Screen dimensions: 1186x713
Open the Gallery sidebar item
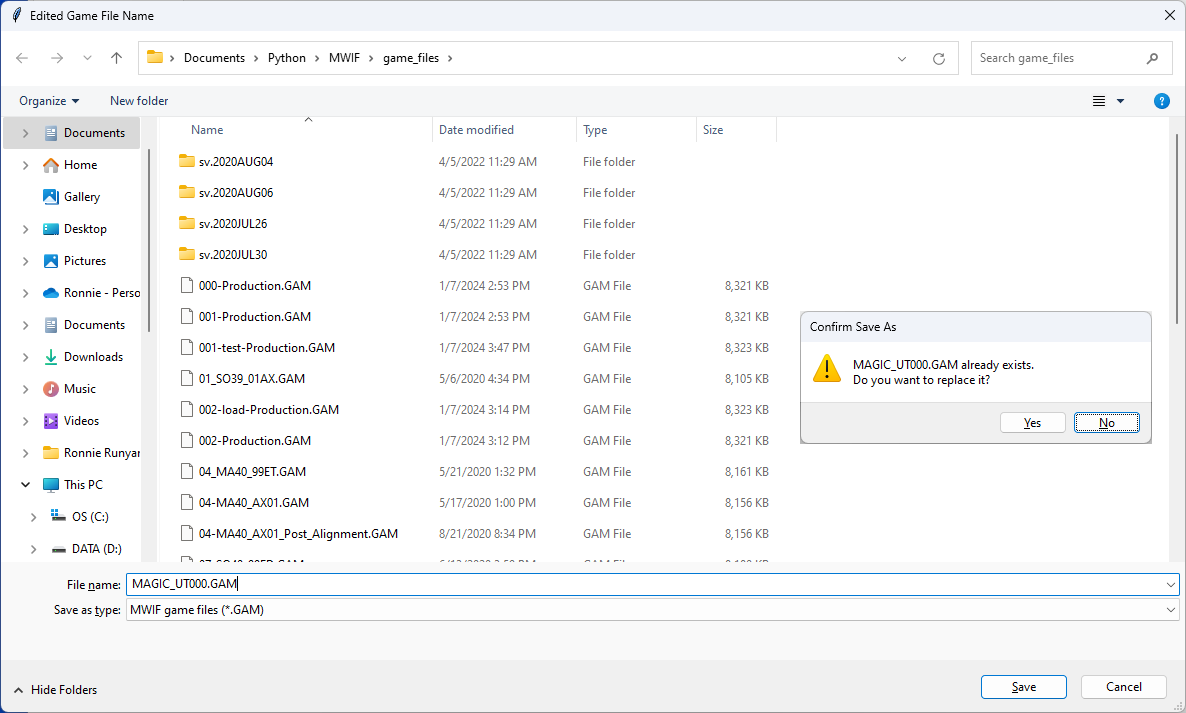tap(82, 197)
